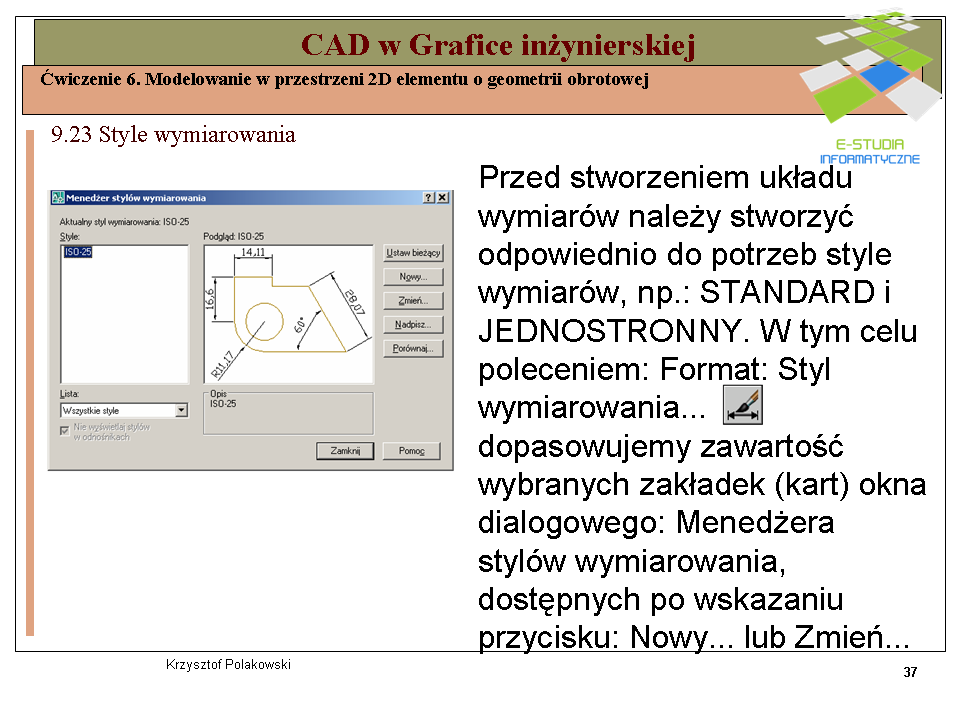Screen dimensions: 960x720
Task: Close dialog with Zamknij button
Action: tap(345, 451)
